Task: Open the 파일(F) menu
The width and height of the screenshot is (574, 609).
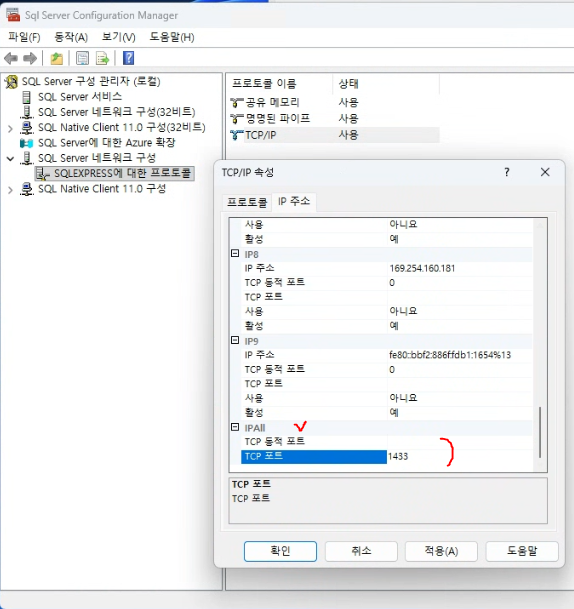Action: click(24, 37)
